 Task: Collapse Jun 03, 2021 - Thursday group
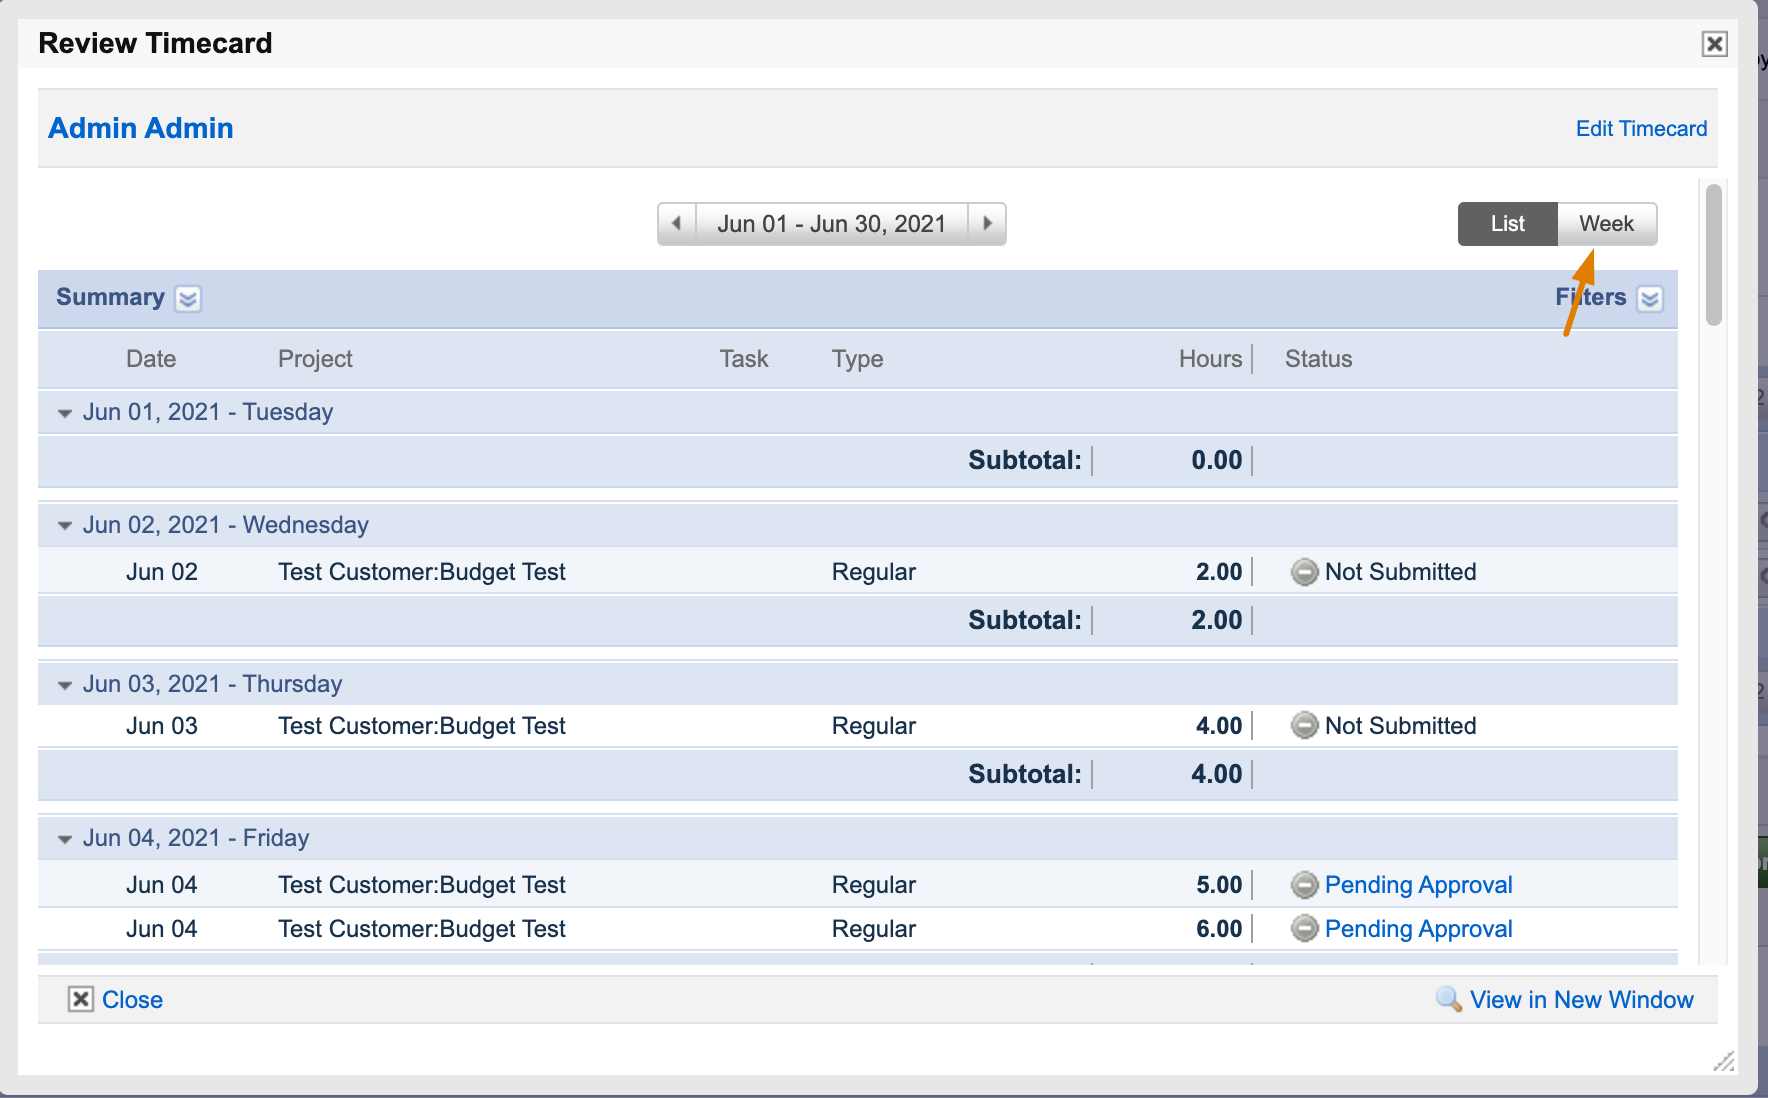coord(65,685)
